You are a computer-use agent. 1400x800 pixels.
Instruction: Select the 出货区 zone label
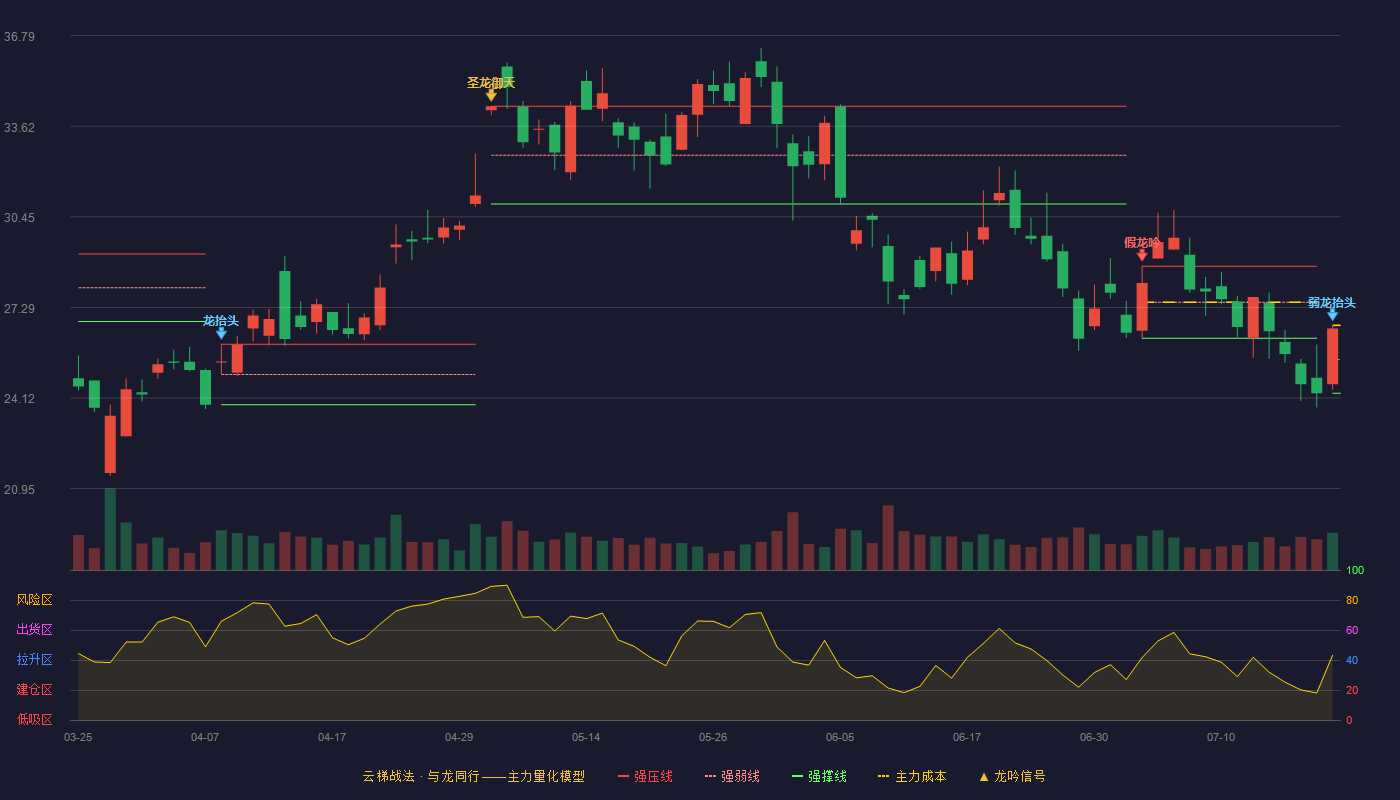coord(34,630)
